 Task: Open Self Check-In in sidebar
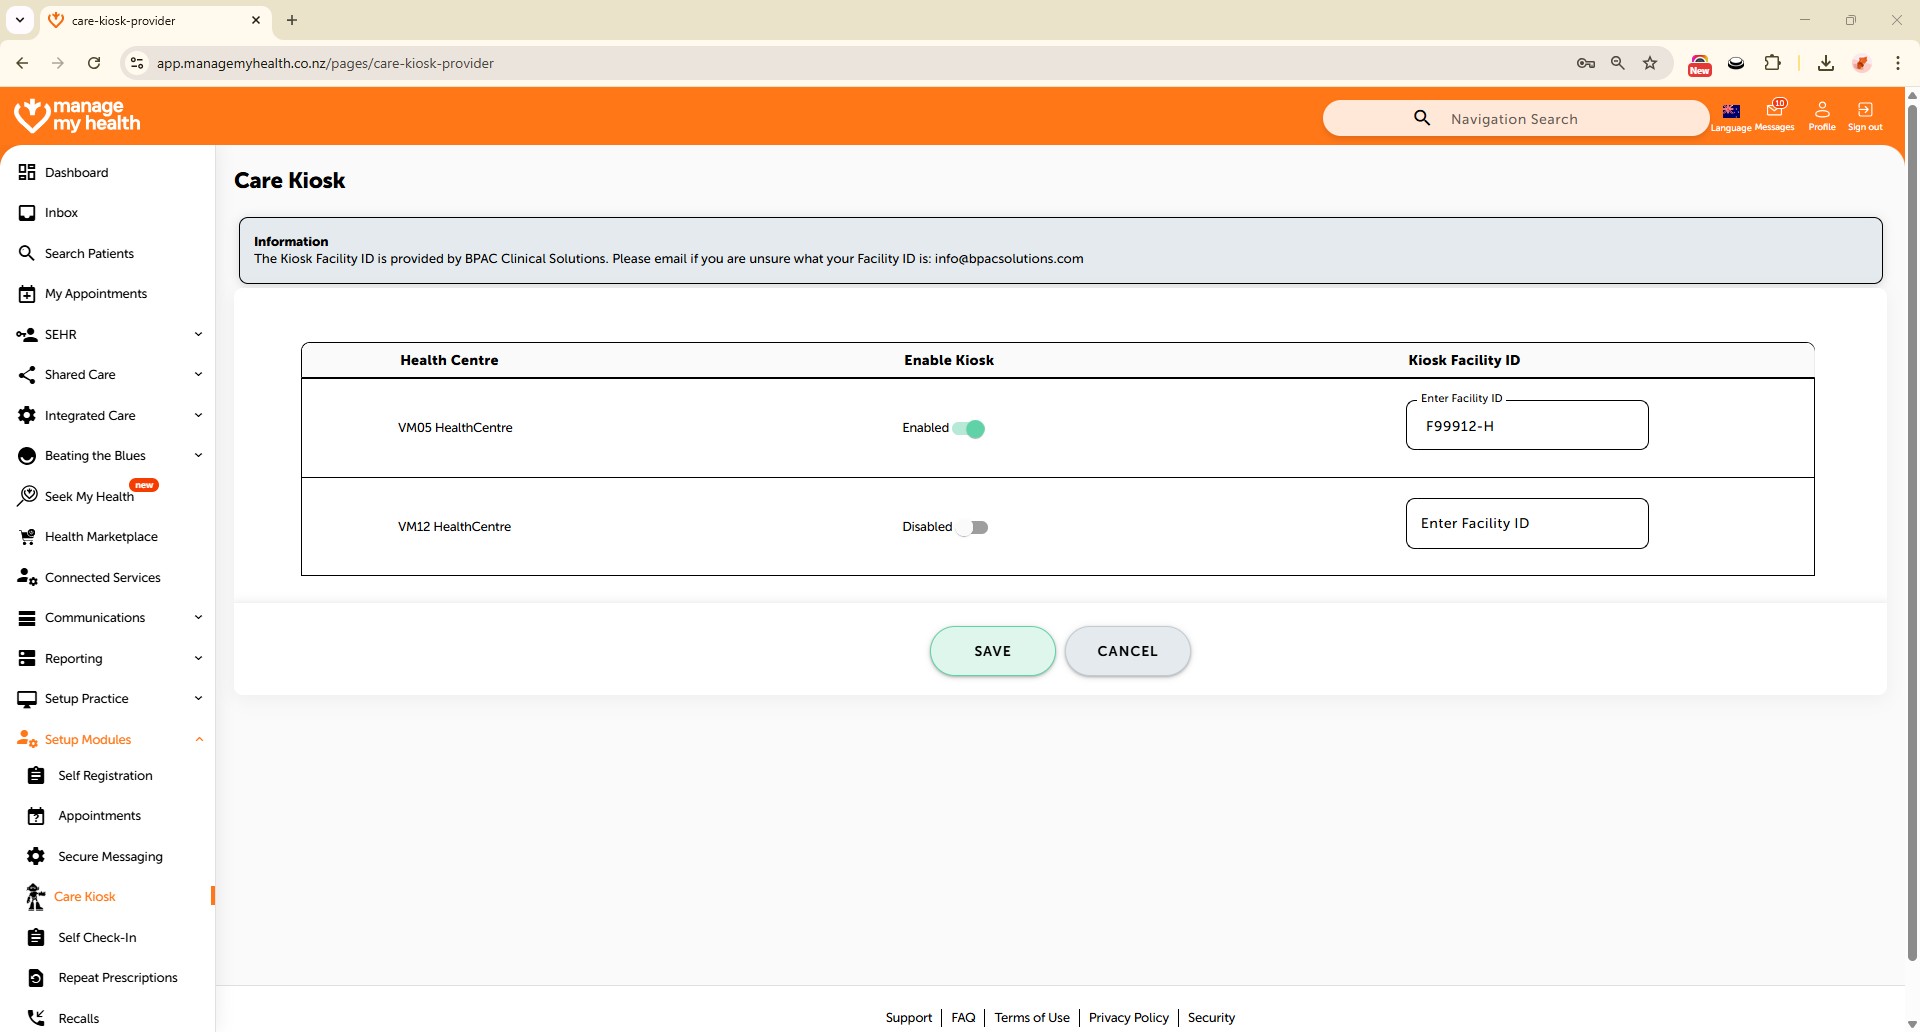click(97, 937)
